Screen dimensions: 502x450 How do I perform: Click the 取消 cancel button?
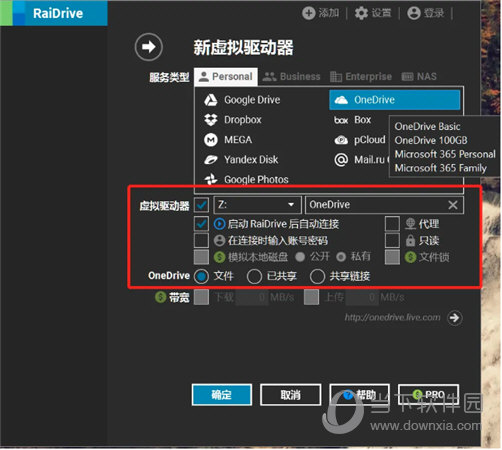[290, 395]
